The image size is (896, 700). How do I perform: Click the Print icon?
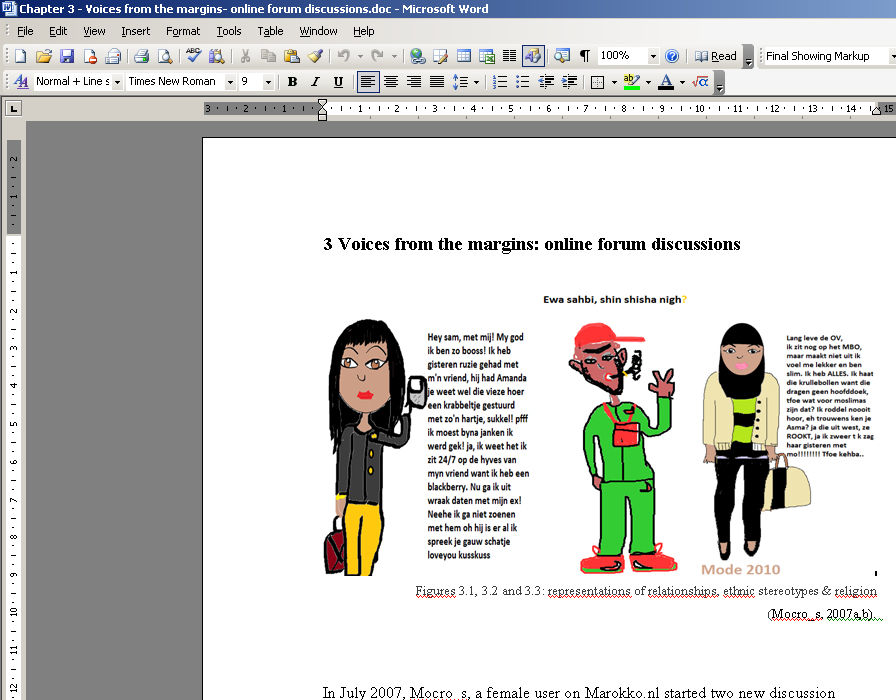pyautogui.click(x=141, y=56)
